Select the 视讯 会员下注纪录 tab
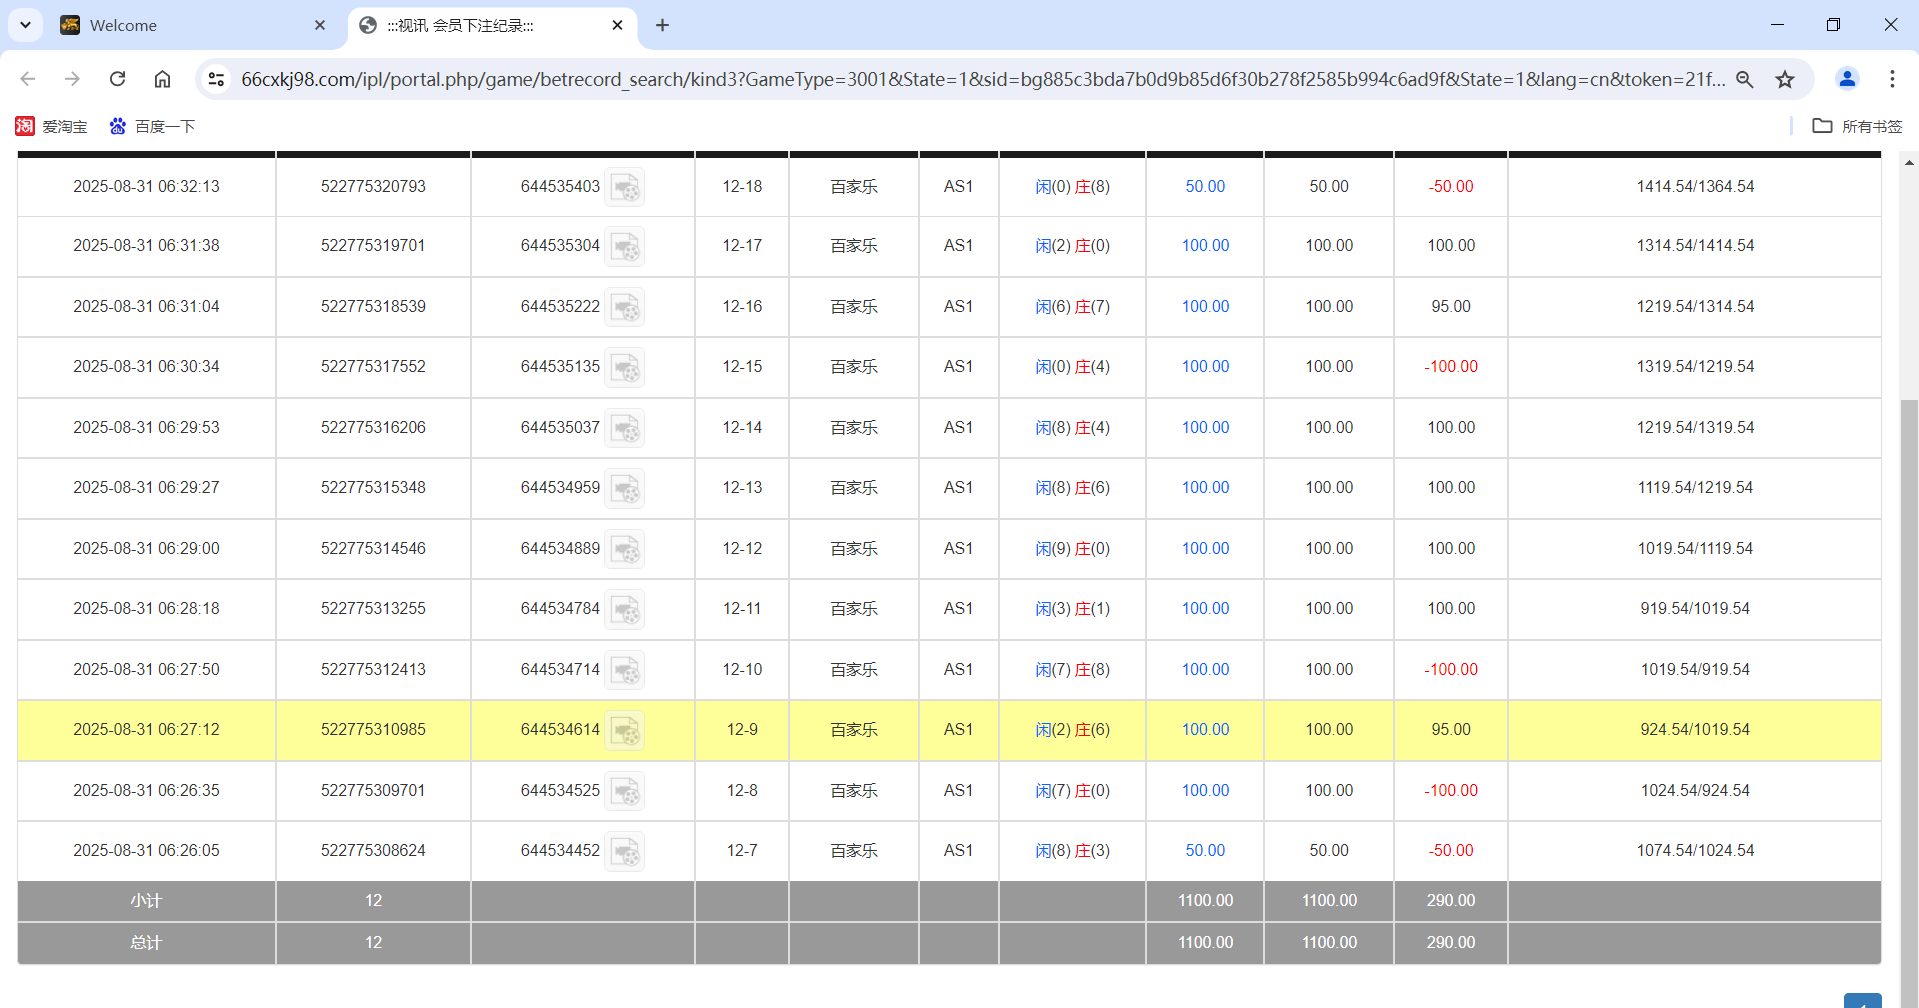 pos(480,25)
